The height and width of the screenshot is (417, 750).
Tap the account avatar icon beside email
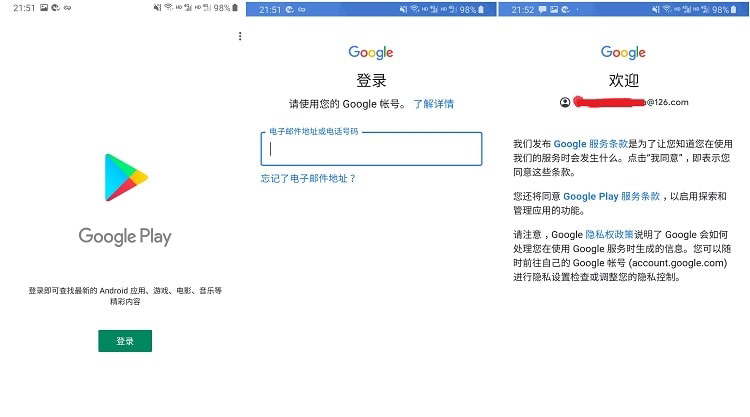click(566, 102)
